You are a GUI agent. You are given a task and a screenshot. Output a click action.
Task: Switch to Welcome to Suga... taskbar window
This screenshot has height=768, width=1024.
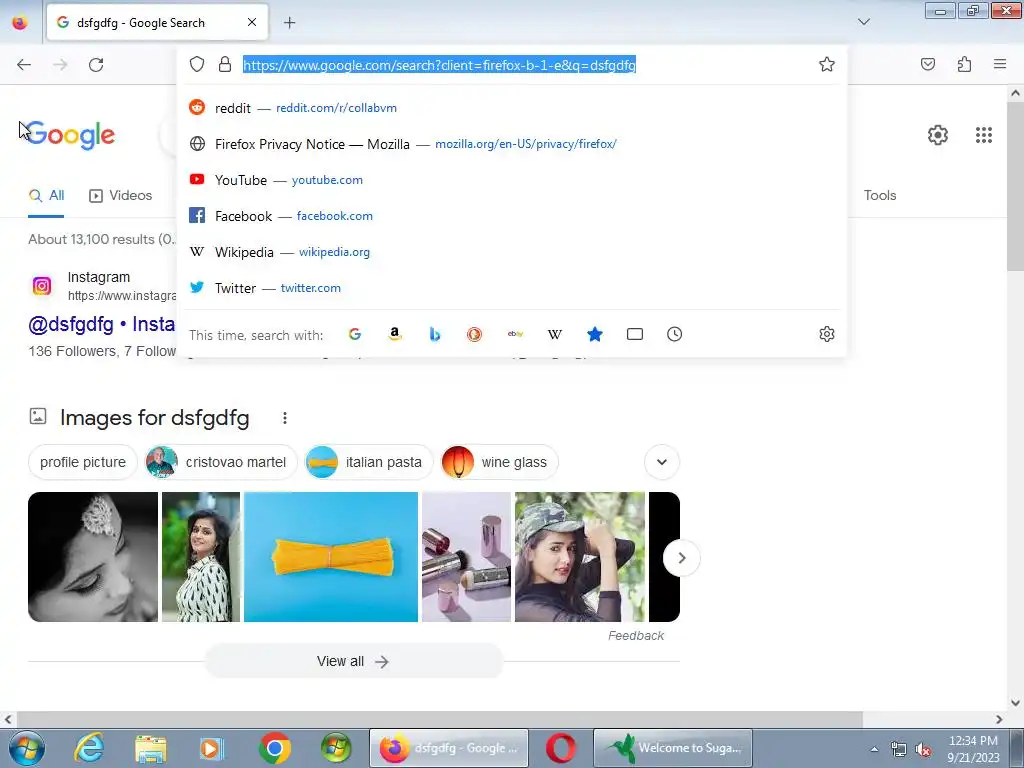[673, 748]
